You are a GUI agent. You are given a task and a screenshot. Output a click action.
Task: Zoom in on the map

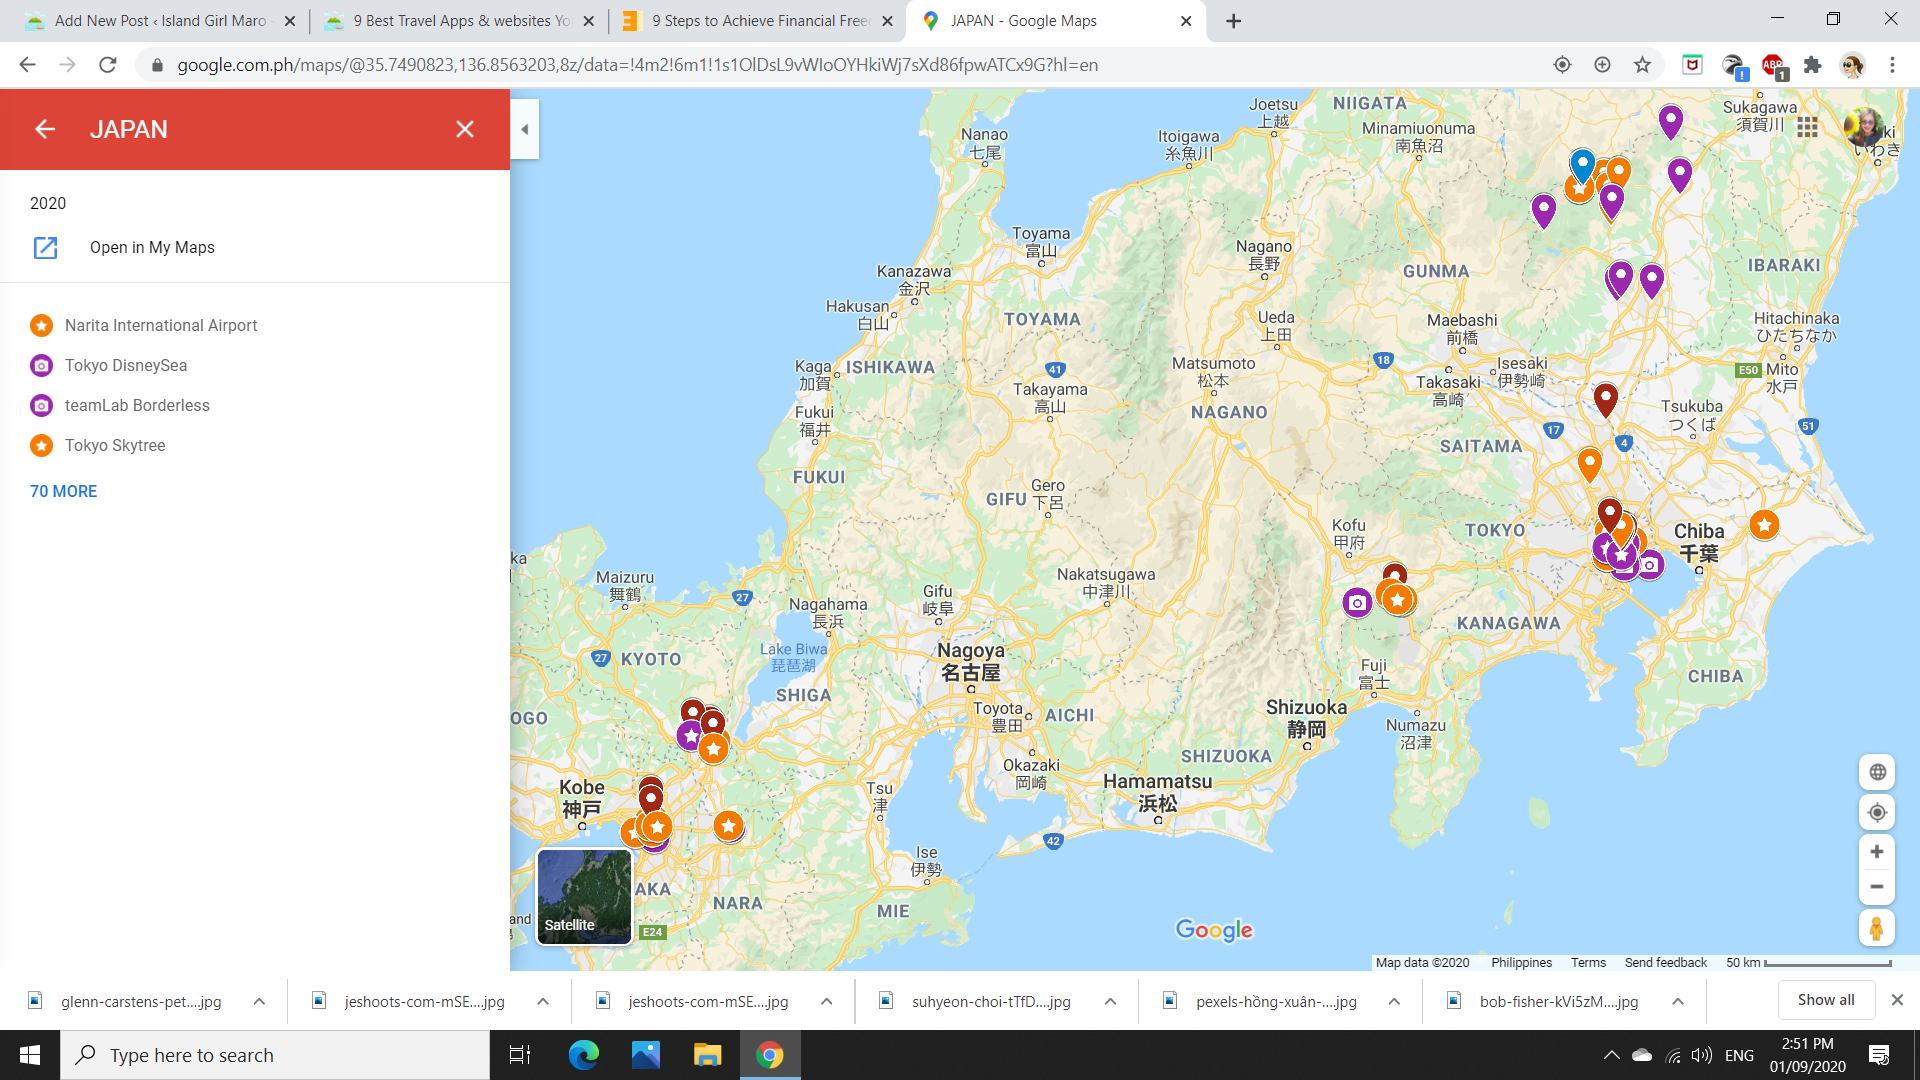tap(1877, 852)
